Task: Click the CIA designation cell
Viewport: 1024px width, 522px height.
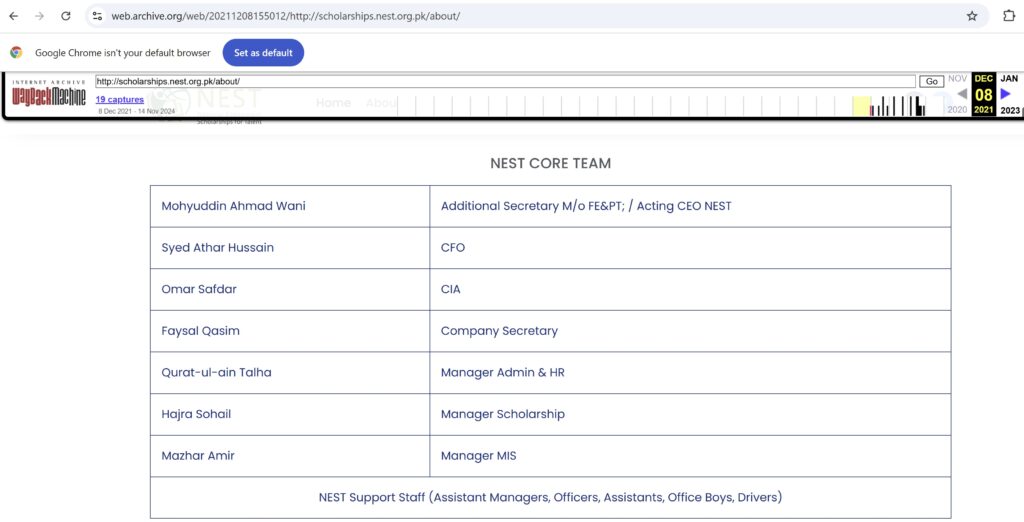Action: coord(690,289)
